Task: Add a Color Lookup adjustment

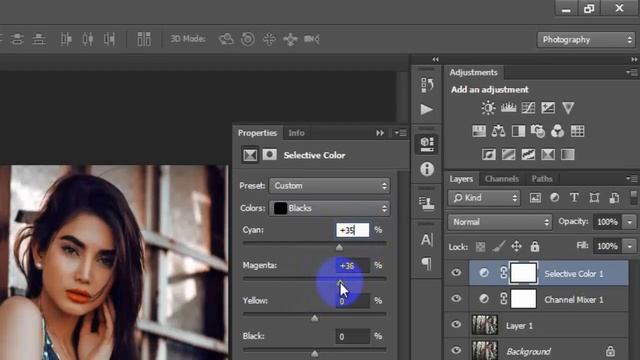Action: pyautogui.click(x=578, y=131)
